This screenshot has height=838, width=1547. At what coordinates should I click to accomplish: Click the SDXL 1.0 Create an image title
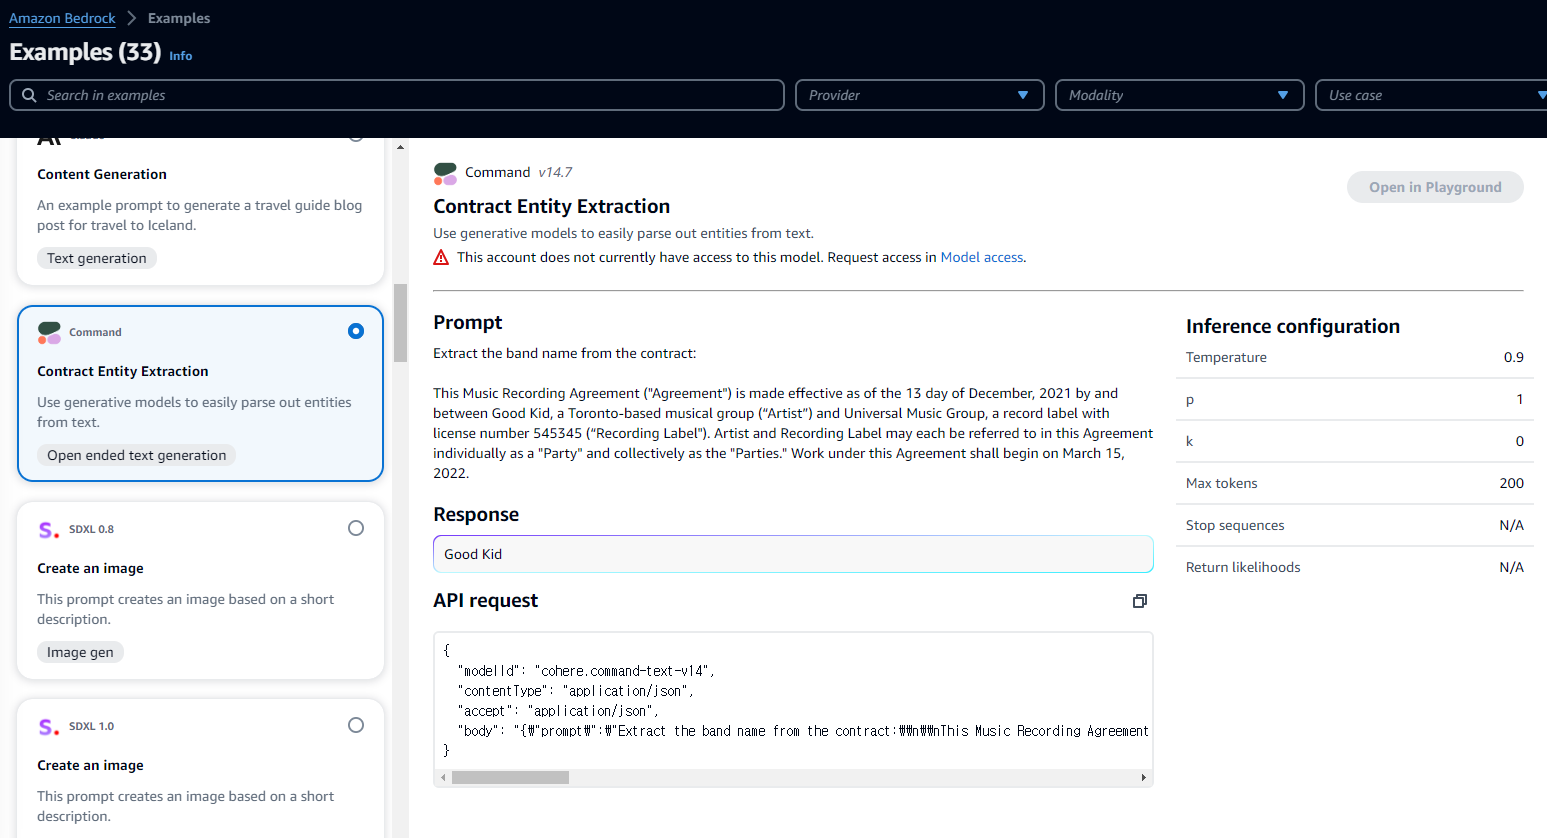pos(90,765)
